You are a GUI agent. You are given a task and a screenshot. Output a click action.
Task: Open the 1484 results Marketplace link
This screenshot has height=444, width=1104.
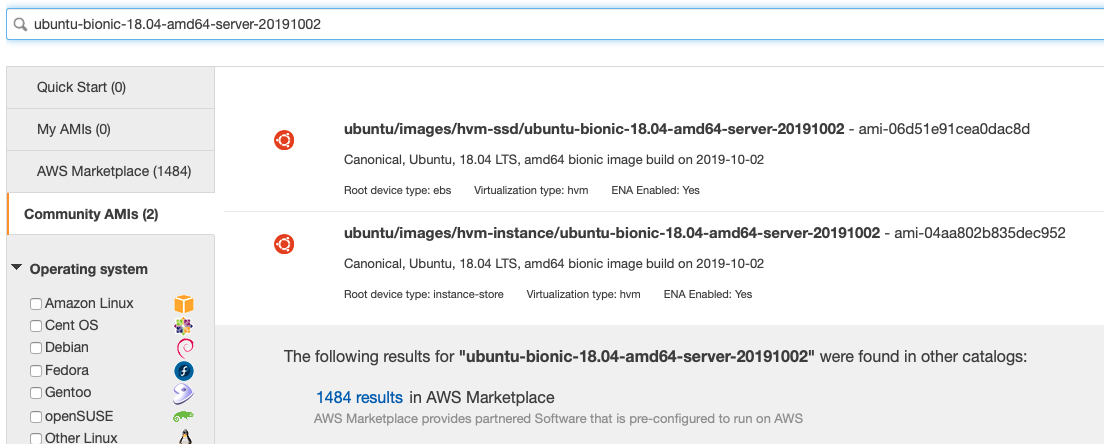coord(360,397)
